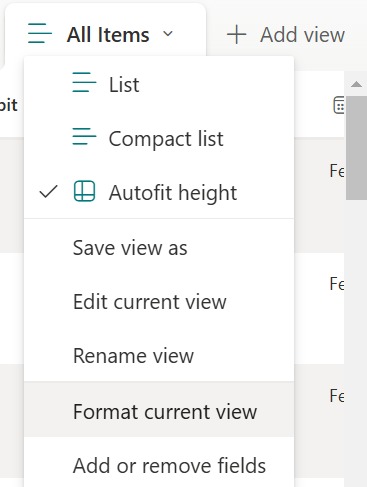367x487 pixels.
Task: Choose Autofit height layout
Action: [159, 192]
